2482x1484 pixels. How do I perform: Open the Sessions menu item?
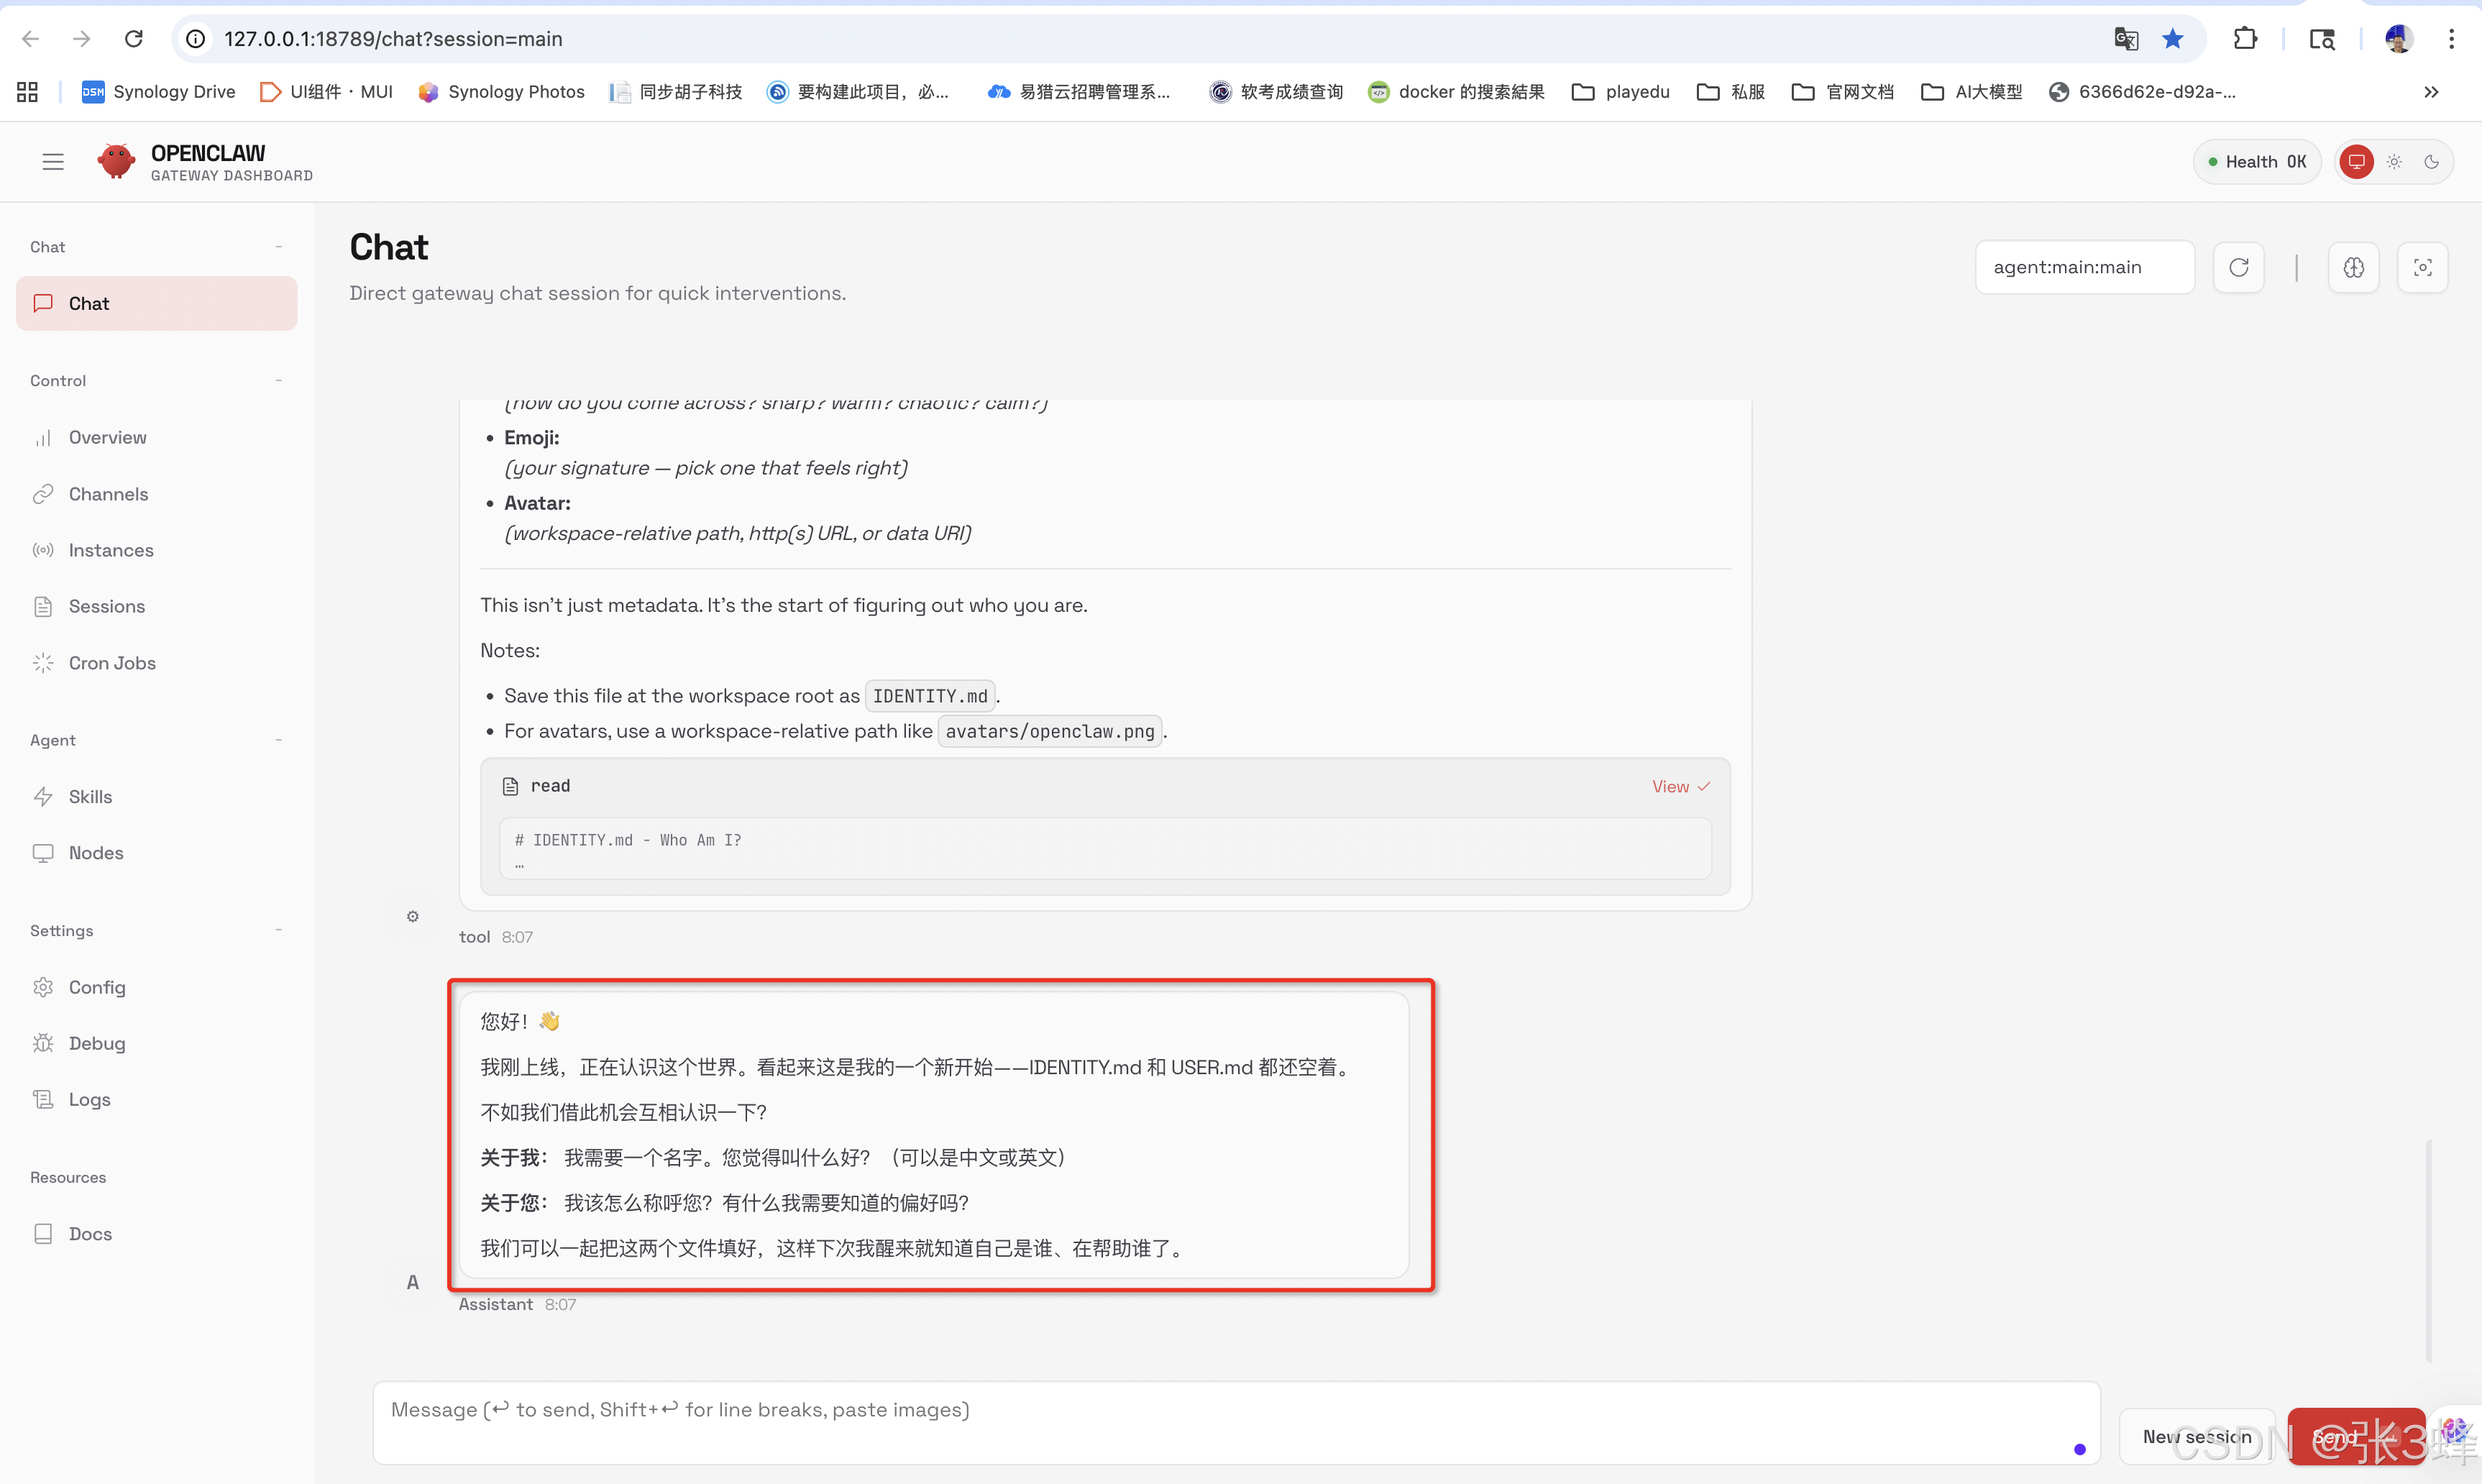[106, 606]
